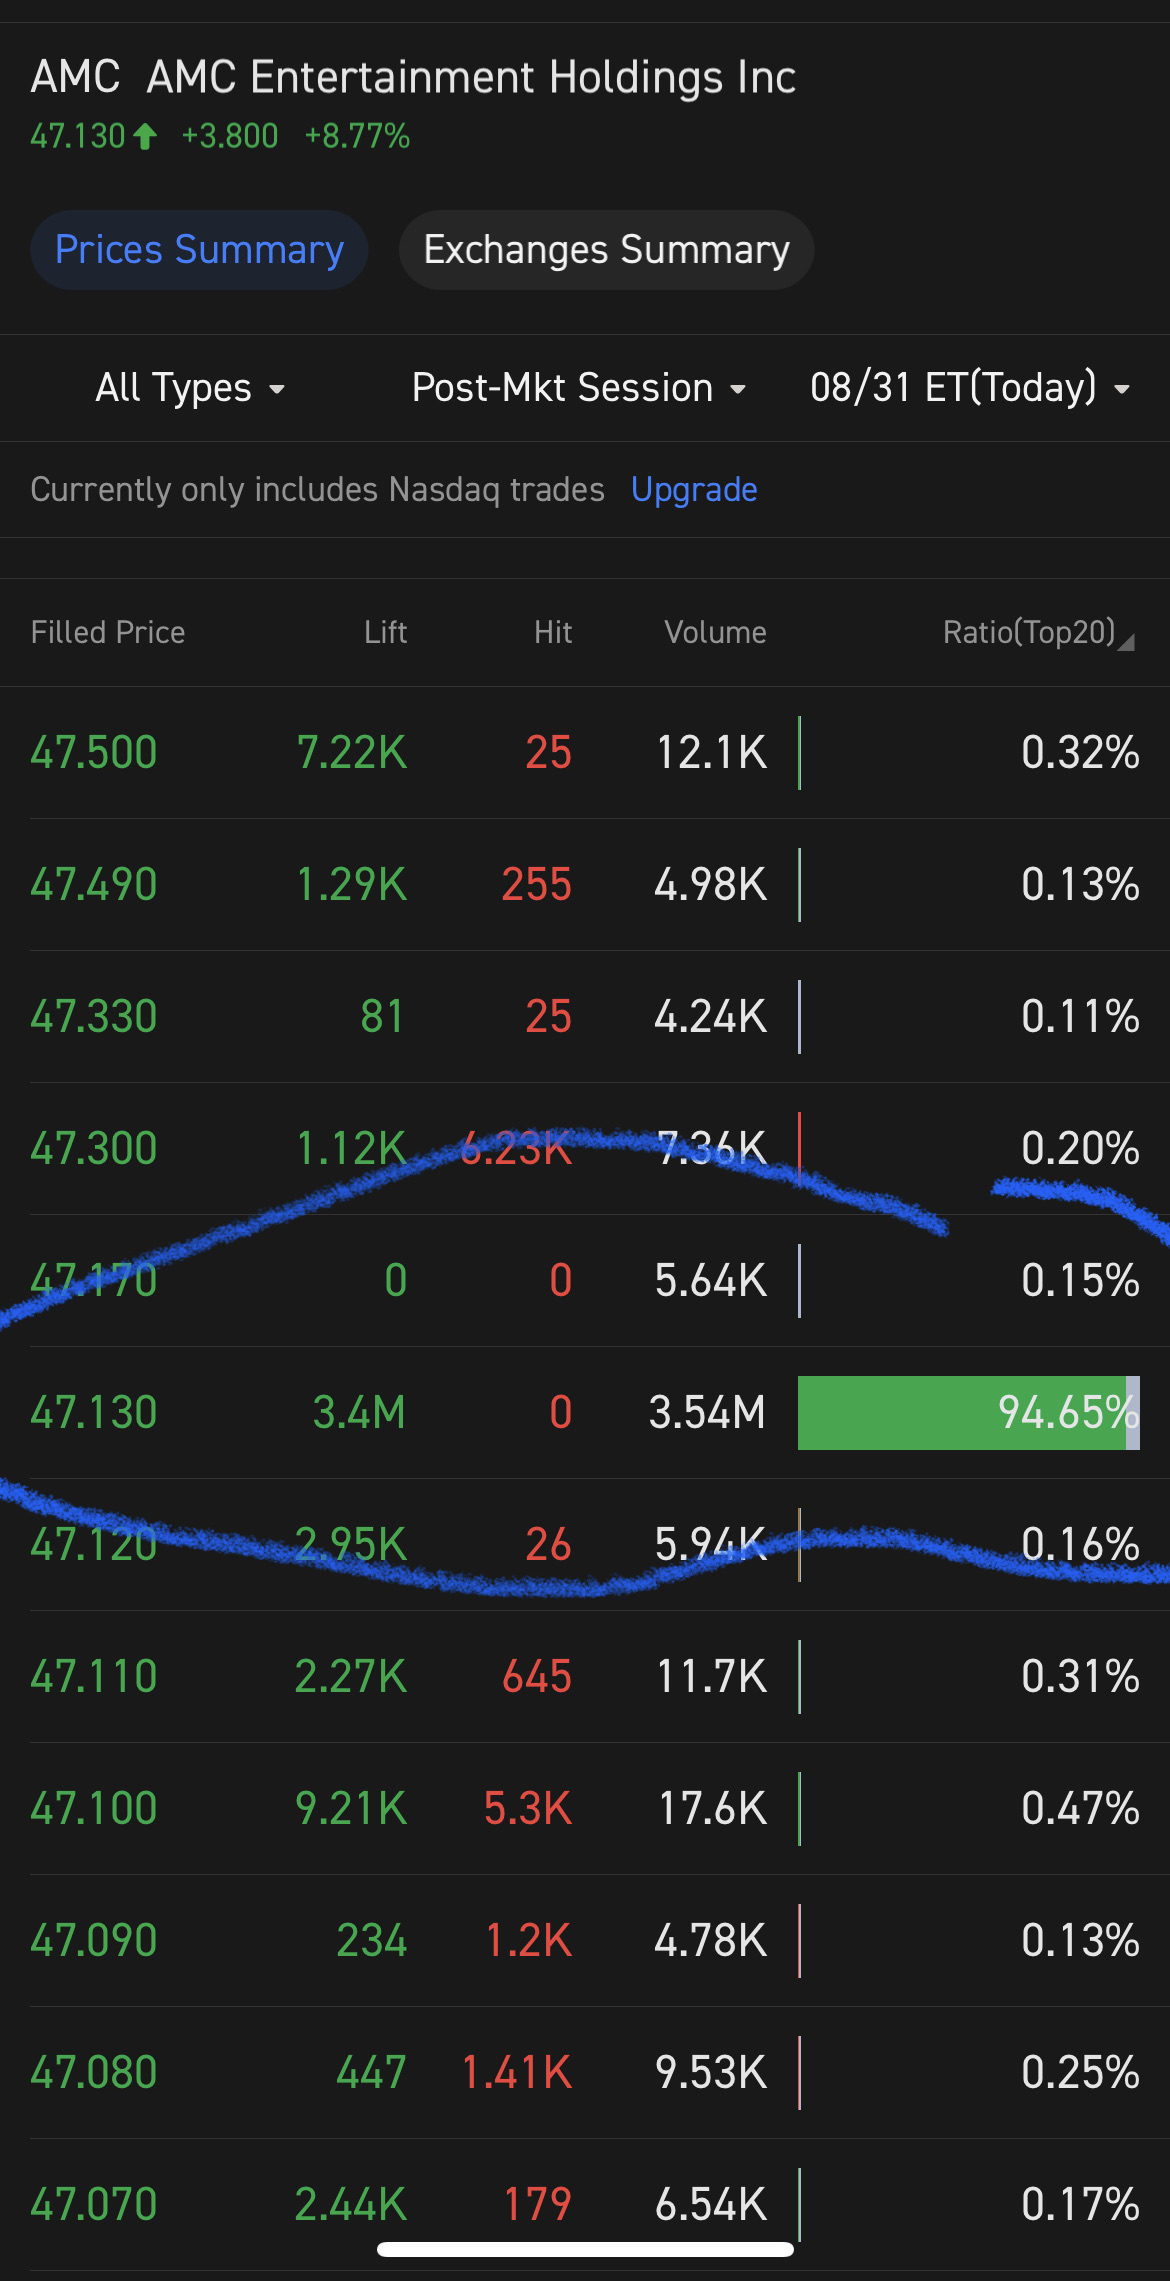Click the Lift column header
Image resolution: width=1170 pixels, height=2281 pixels.
[x=385, y=633]
